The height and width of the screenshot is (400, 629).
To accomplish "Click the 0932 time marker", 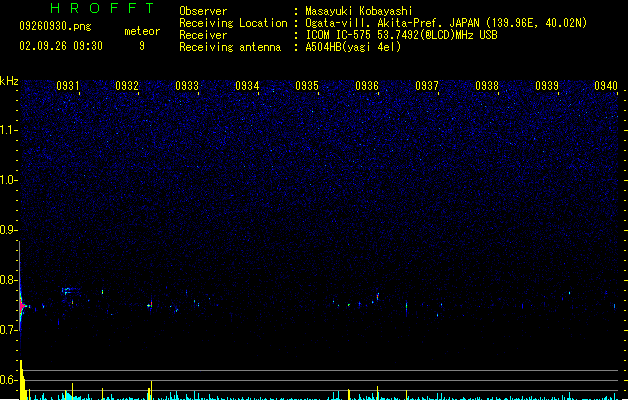I will coord(127,86).
